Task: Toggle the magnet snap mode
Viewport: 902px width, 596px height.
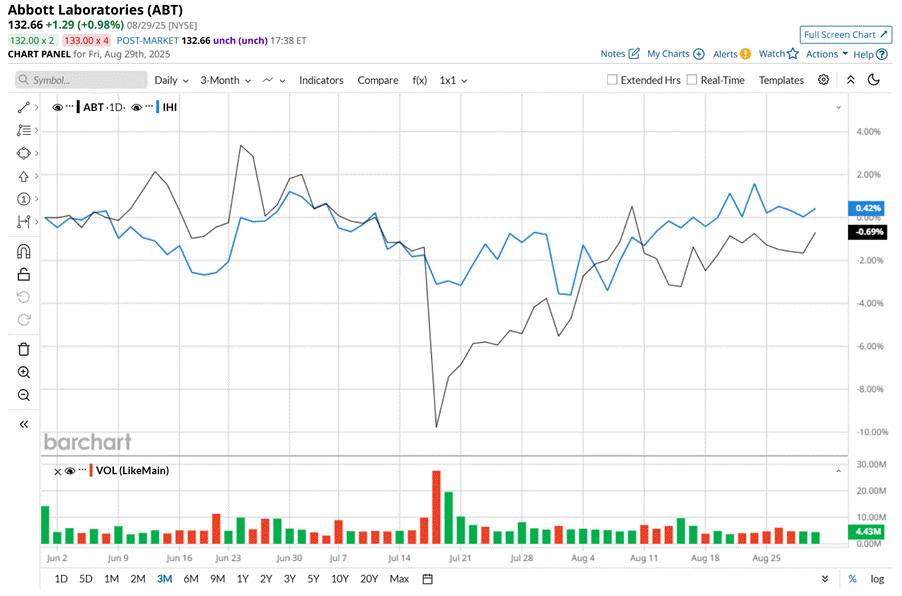Action: coord(24,251)
